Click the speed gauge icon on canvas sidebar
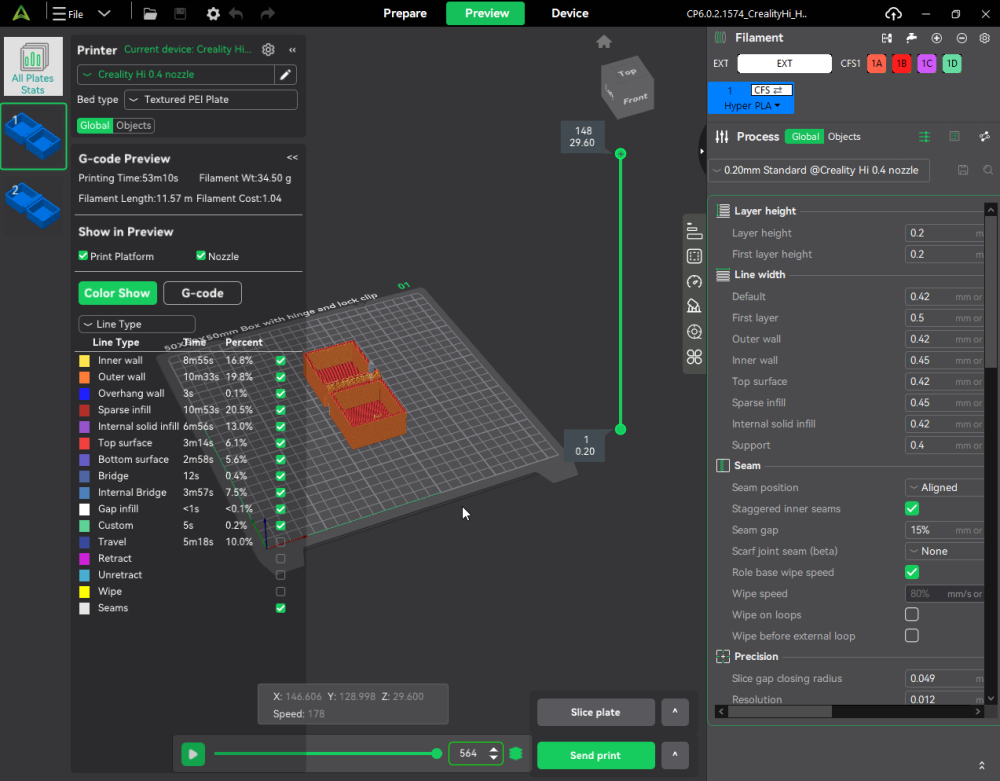 [x=695, y=282]
